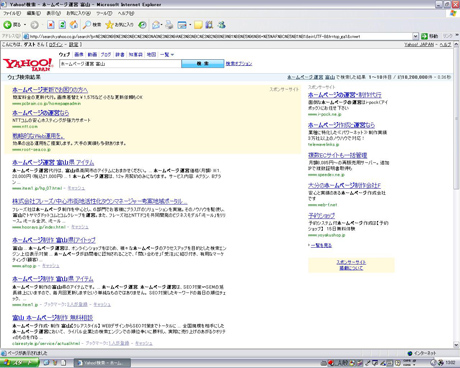
Task: Click the Mail envelope toolbar icon
Action: point(155,25)
